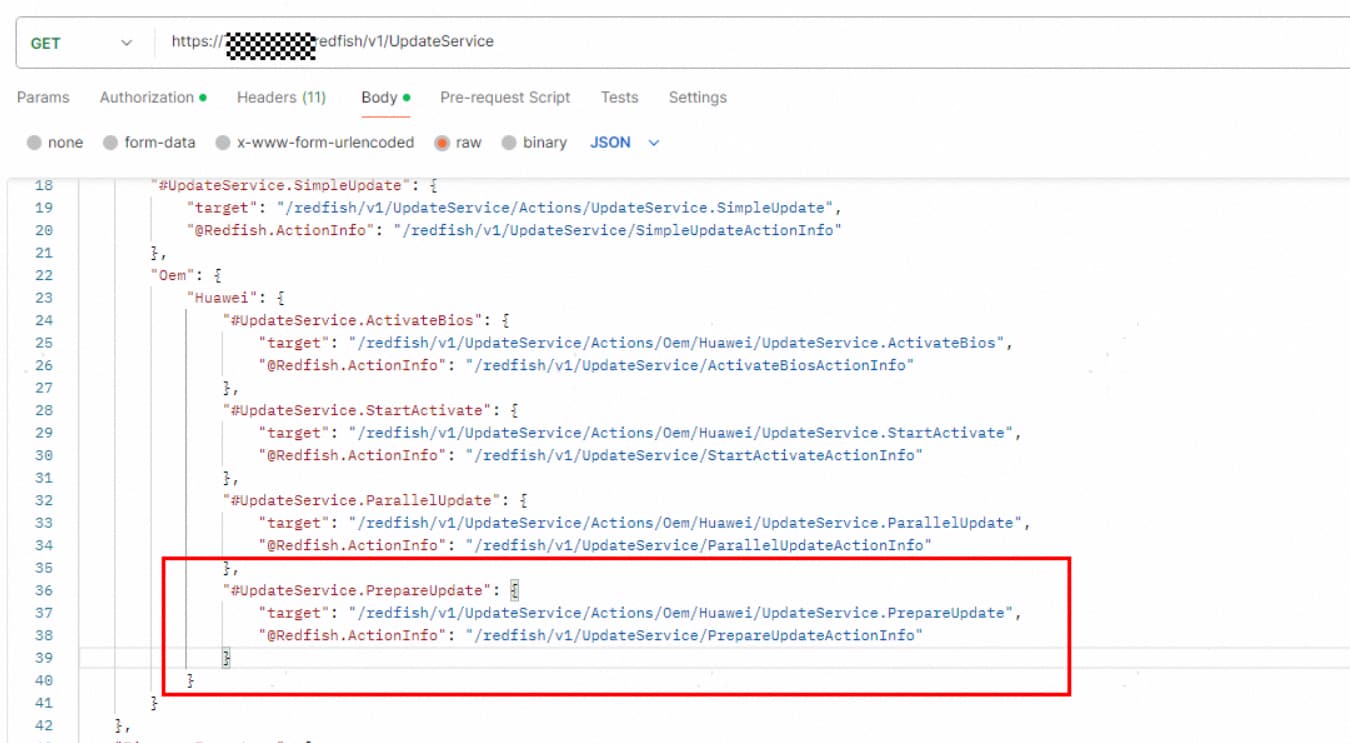This screenshot has width=1350, height=743.
Task: Open the request Settings tab
Action: tap(697, 97)
